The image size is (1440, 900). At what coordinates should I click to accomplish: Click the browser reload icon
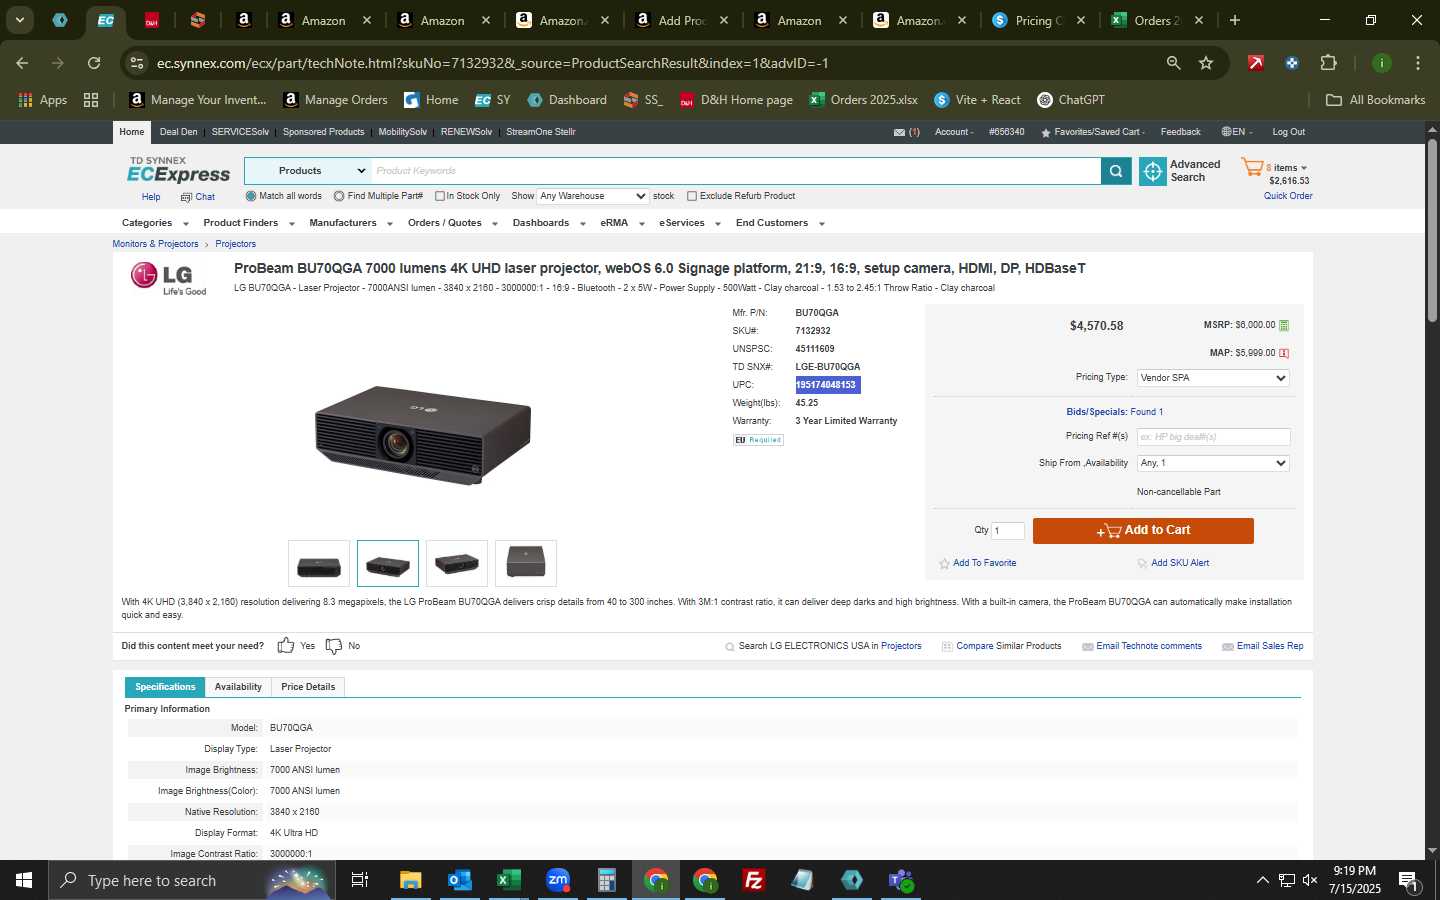[x=94, y=63]
